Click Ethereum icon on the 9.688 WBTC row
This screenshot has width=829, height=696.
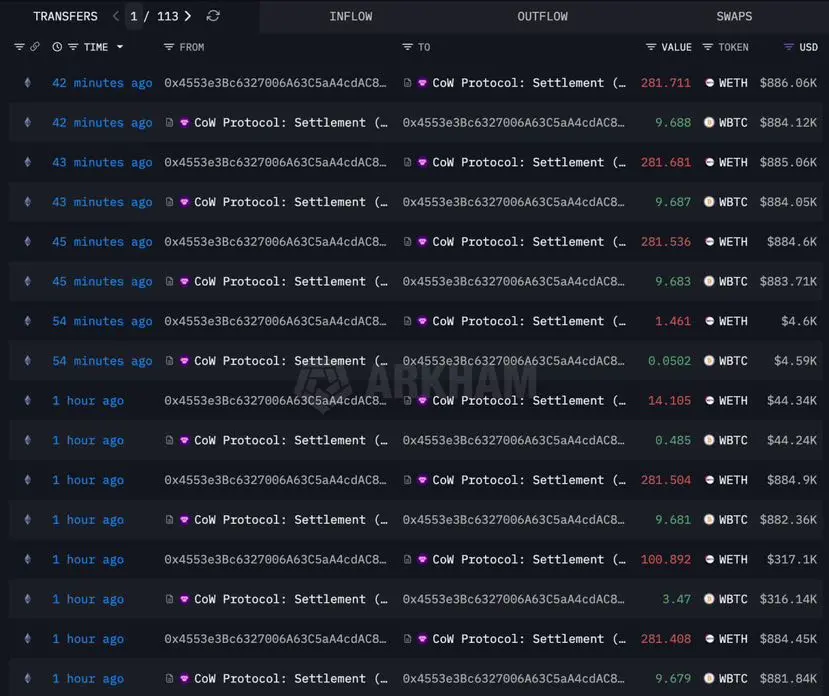pyautogui.click(x=27, y=122)
